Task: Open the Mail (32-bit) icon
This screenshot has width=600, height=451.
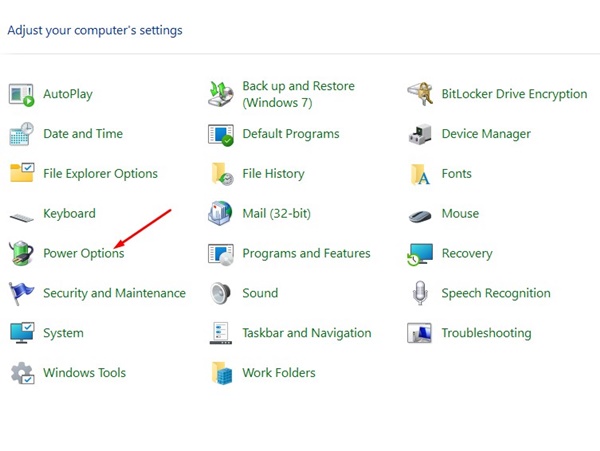Action: coord(221,214)
